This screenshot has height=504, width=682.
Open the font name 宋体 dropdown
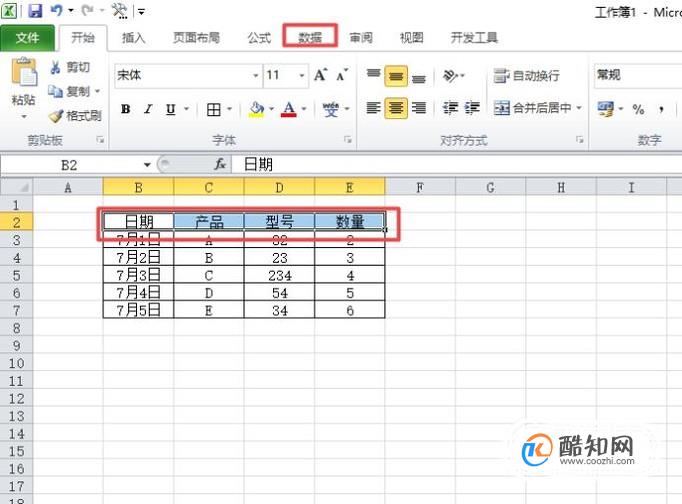click(x=256, y=75)
